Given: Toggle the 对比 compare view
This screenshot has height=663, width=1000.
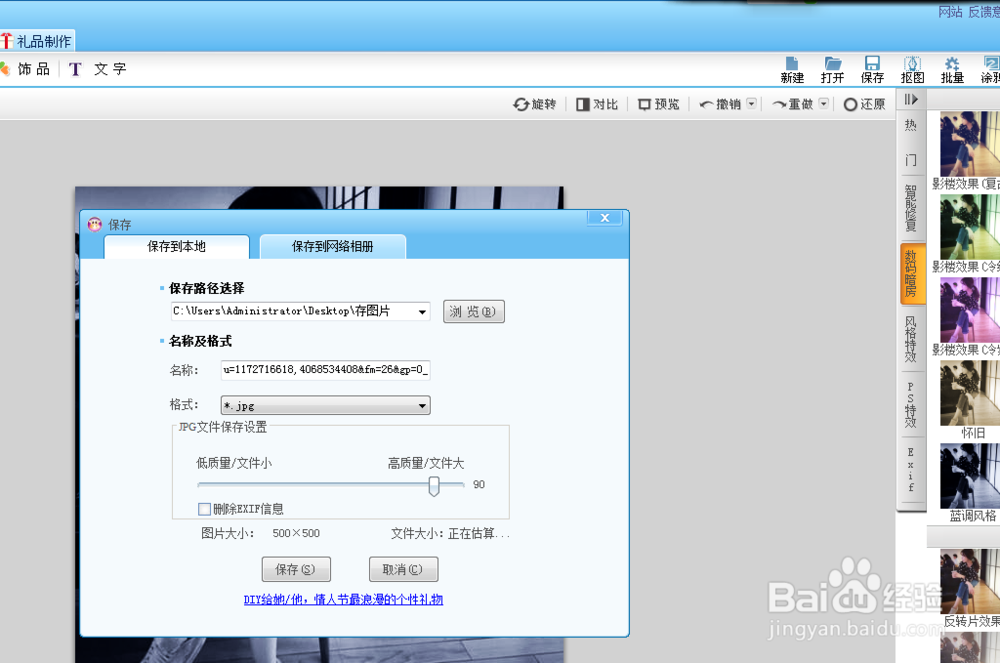Looking at the screenshot, I should [597, 104].
